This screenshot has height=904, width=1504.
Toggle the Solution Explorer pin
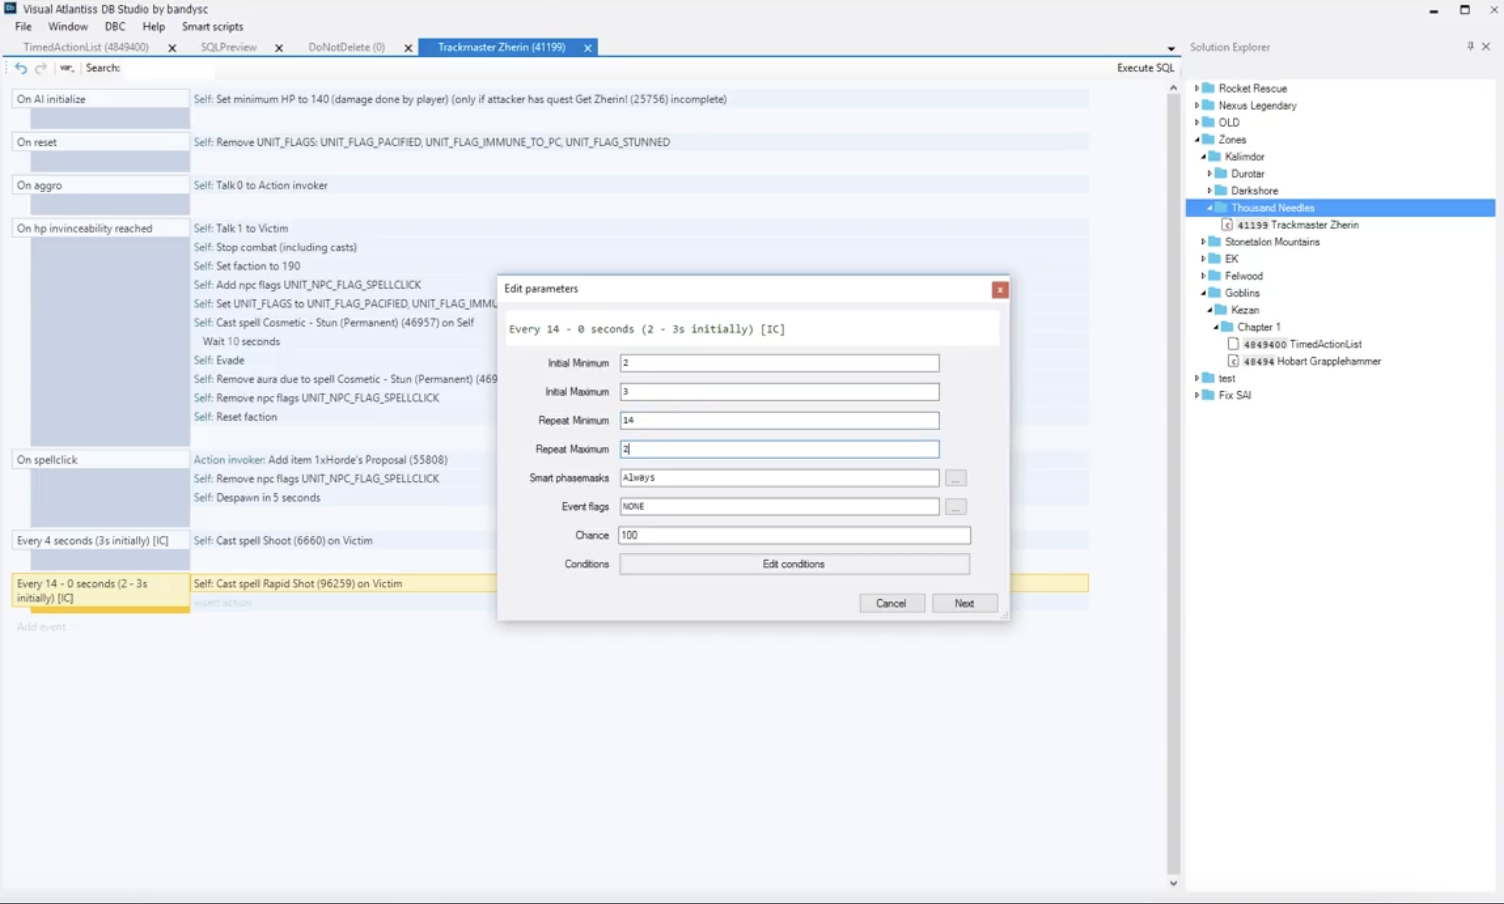(1469, 46)
